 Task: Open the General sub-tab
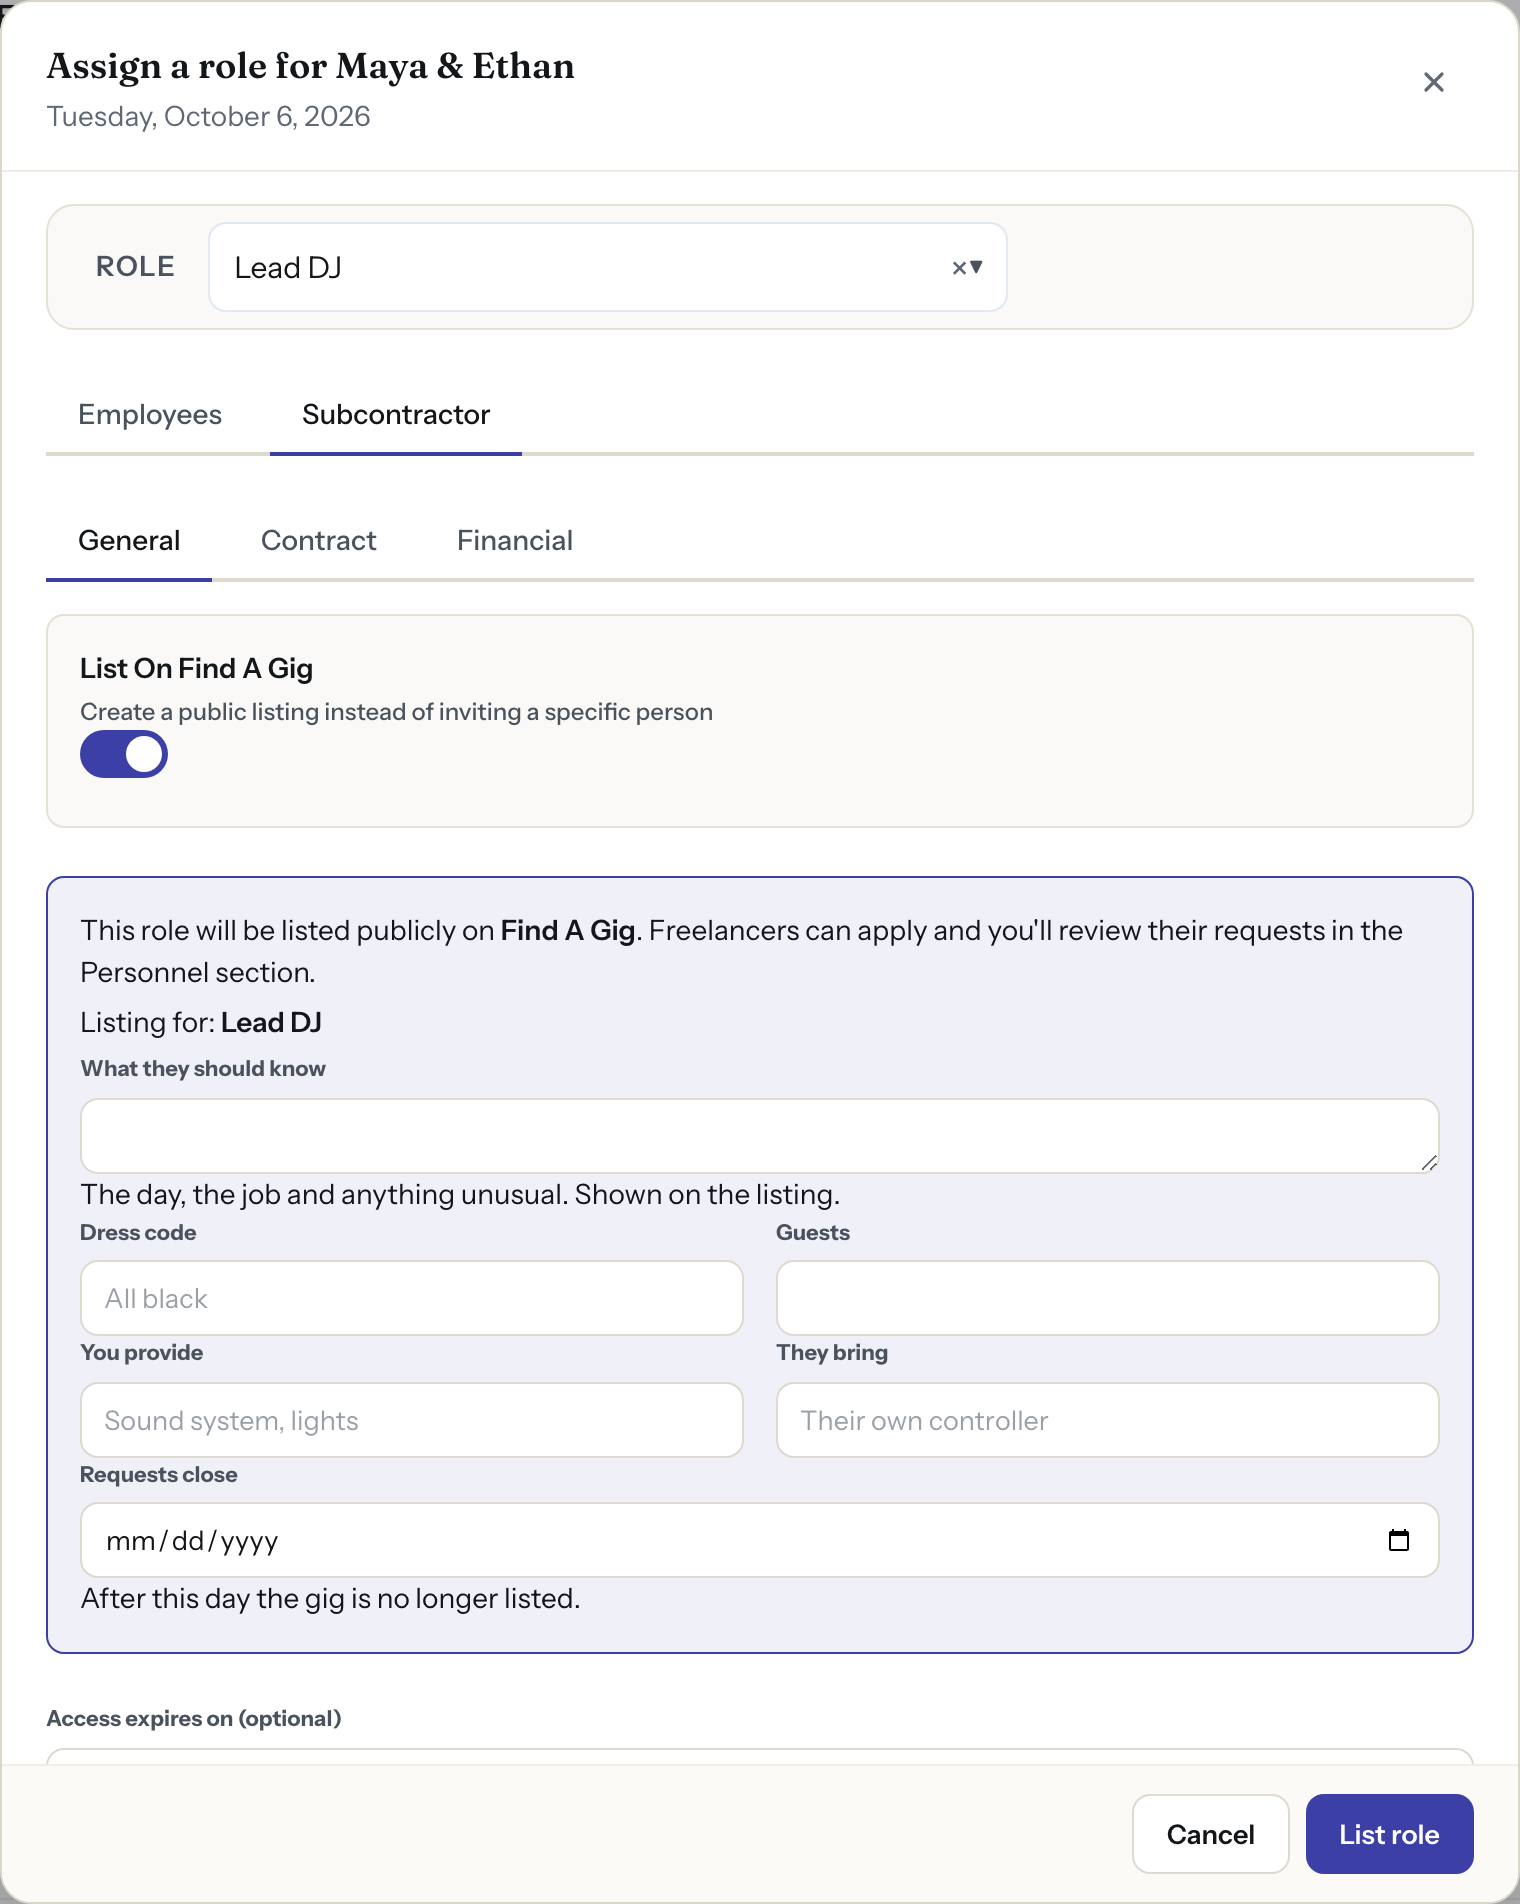(x=129, y=540)
